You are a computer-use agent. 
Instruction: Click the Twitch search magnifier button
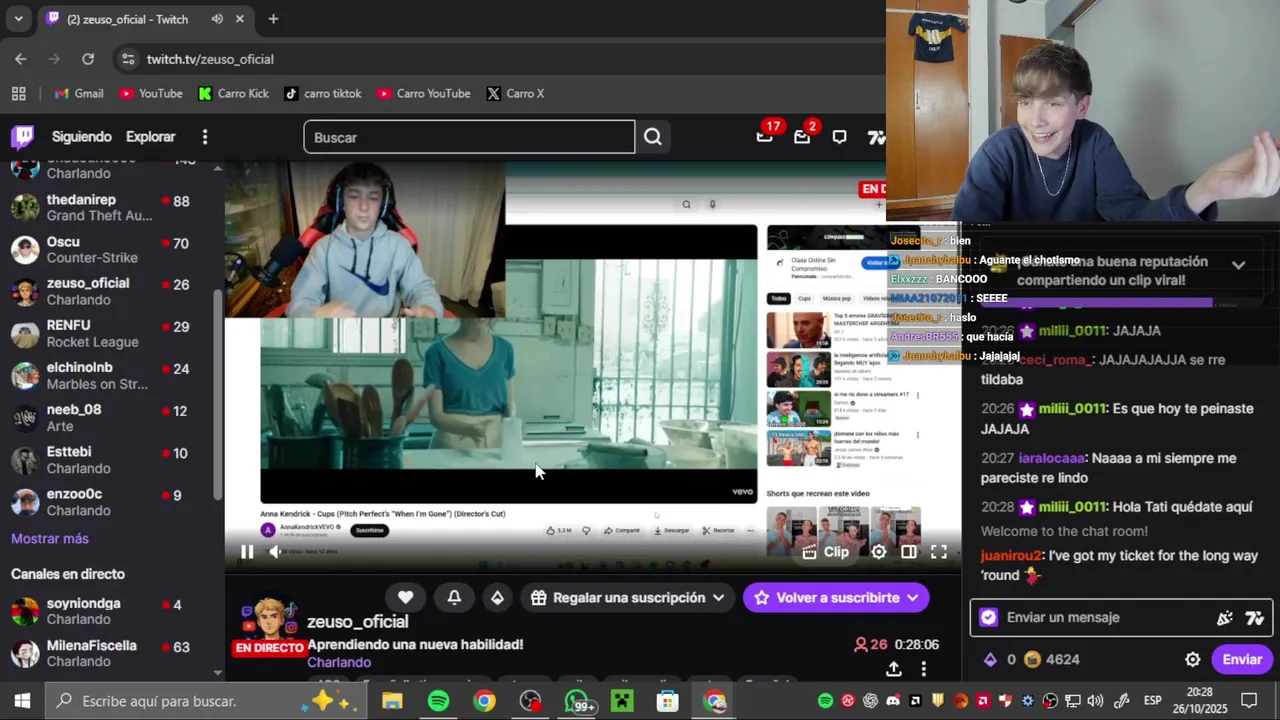click(653, 137)
